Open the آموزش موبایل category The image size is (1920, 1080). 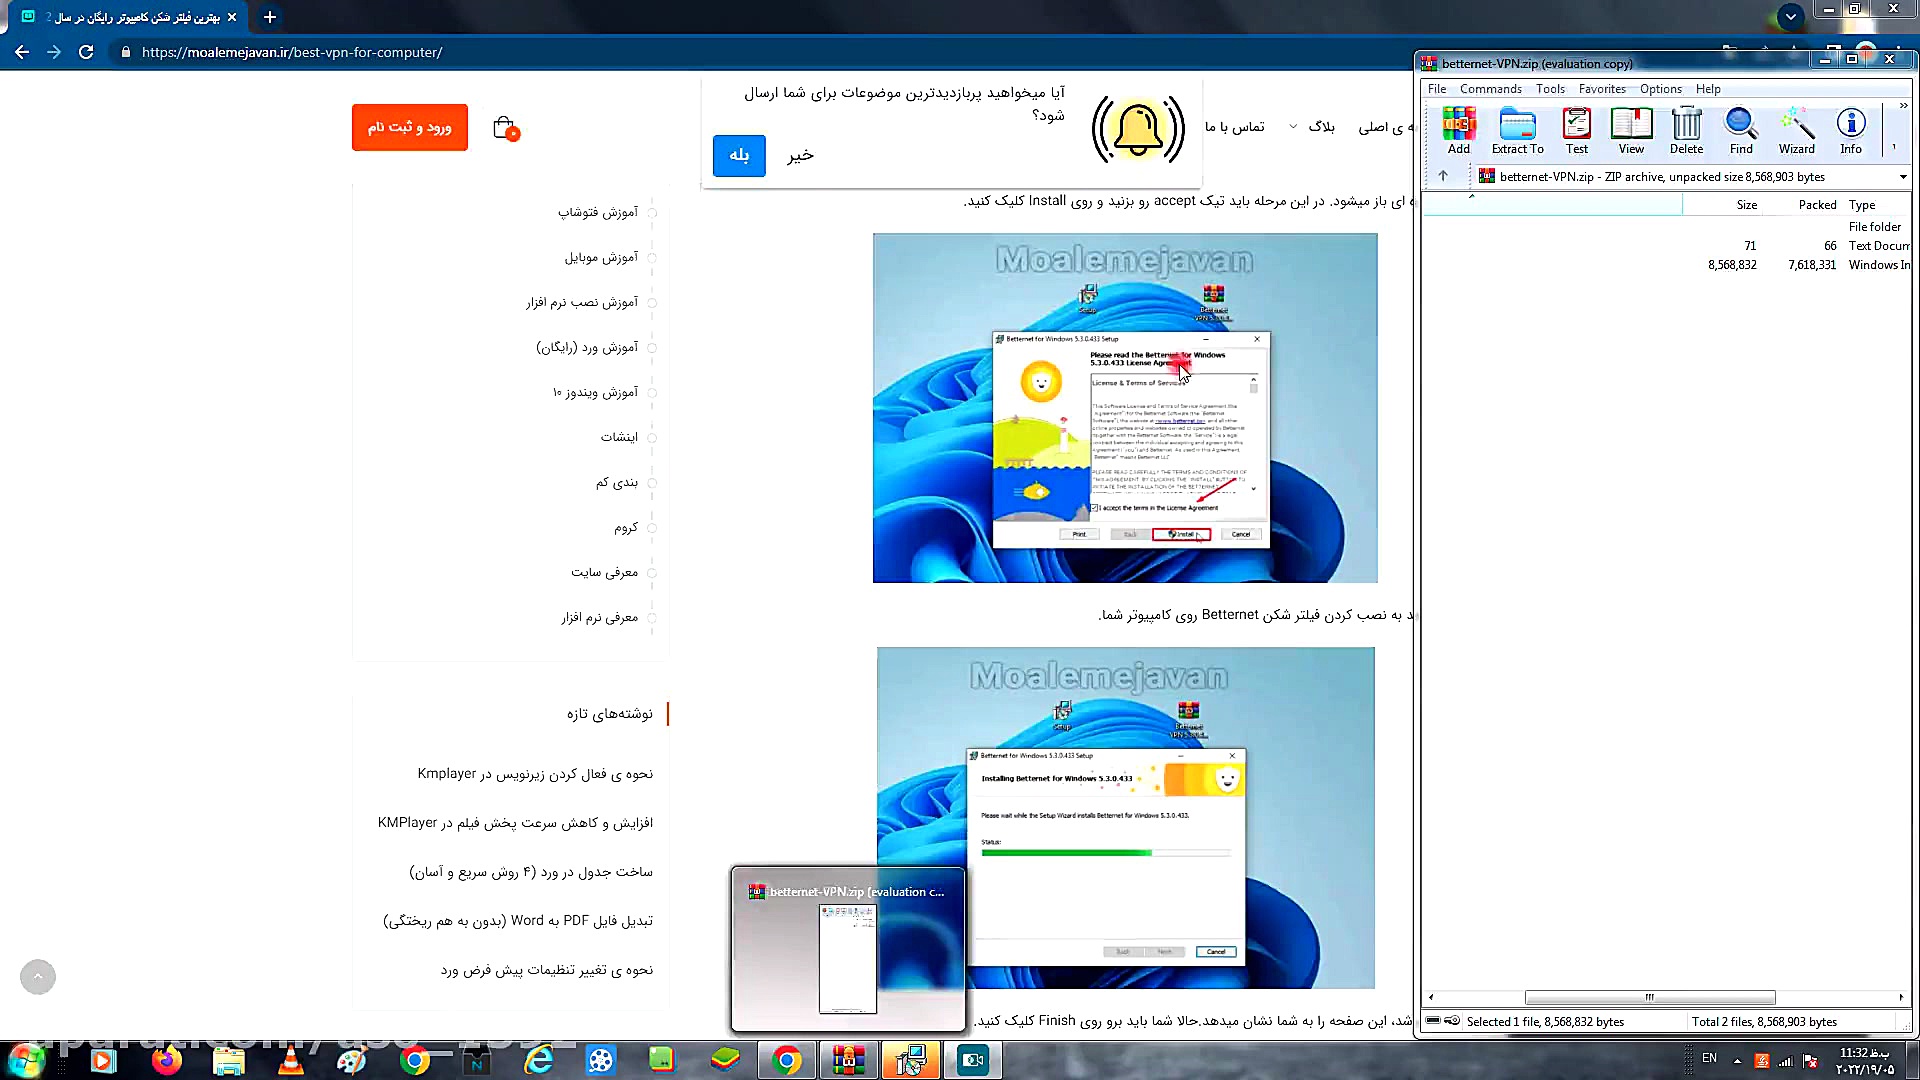(x=601, y=257)
